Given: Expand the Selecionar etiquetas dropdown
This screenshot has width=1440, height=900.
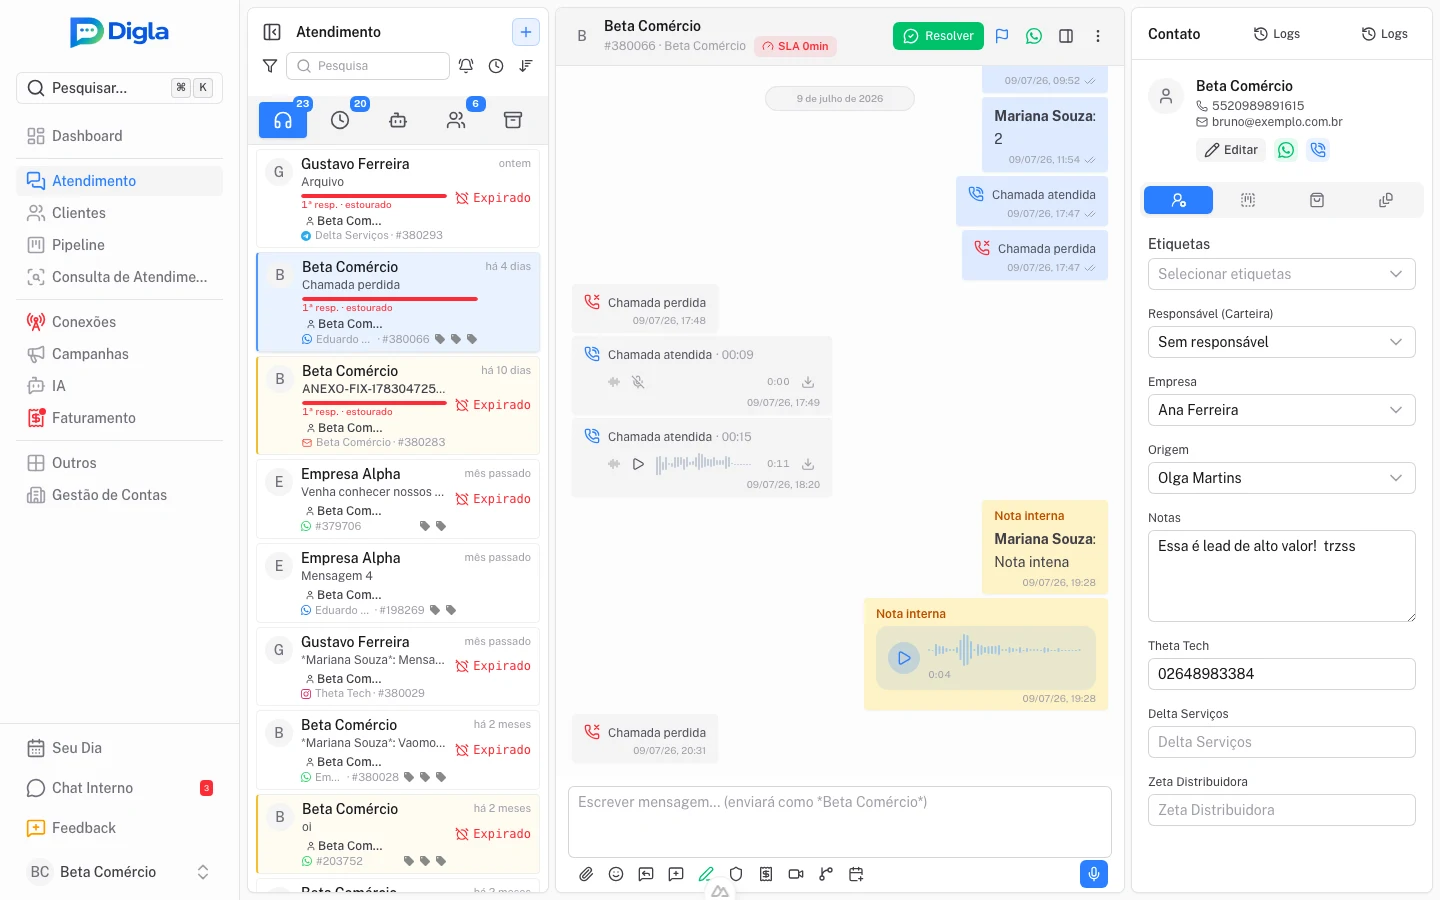Looking at the screenshot, I should 1282,274.
